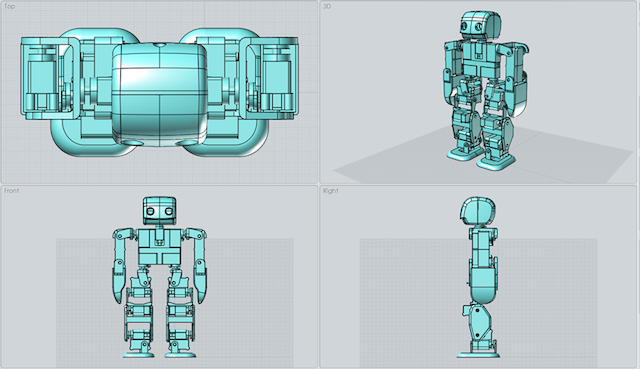Select the Right viewport label
Screen dimensions: 640x369
click(x=331, y=191)
